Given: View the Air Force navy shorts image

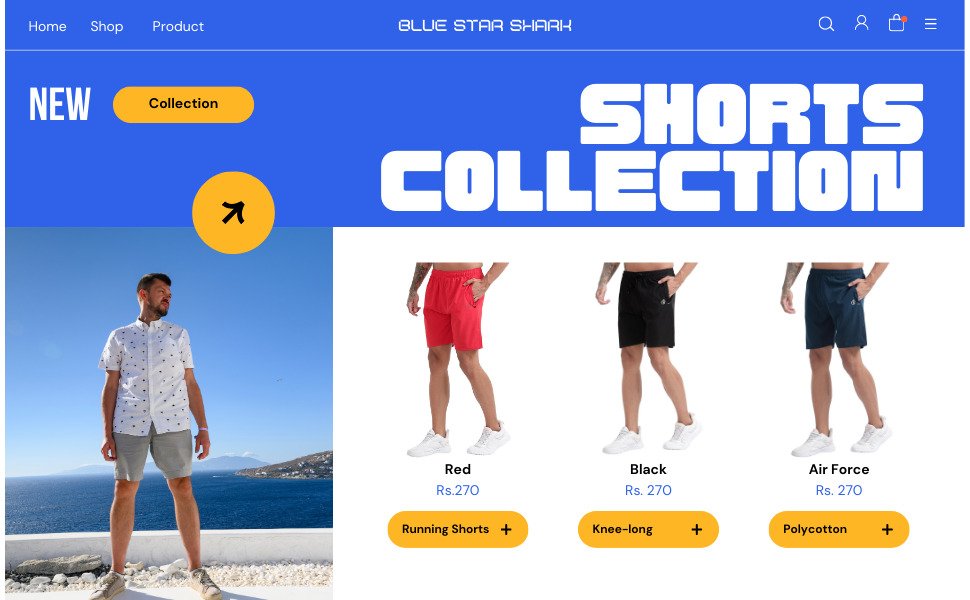Looking at the screenshot, I should click(x=838, y=359).
